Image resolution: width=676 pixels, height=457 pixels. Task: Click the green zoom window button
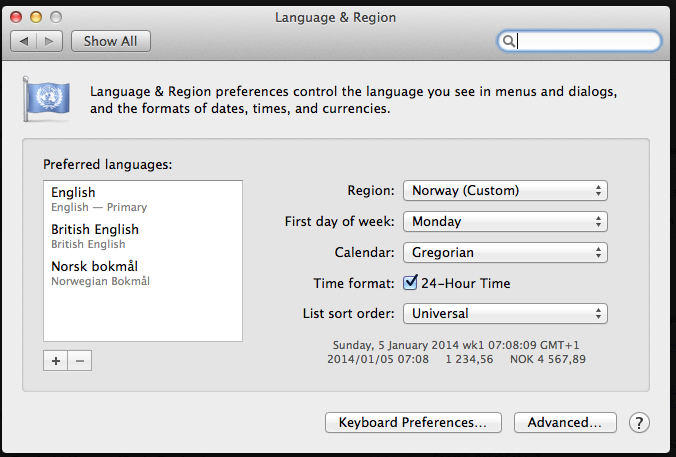[57, 17]
